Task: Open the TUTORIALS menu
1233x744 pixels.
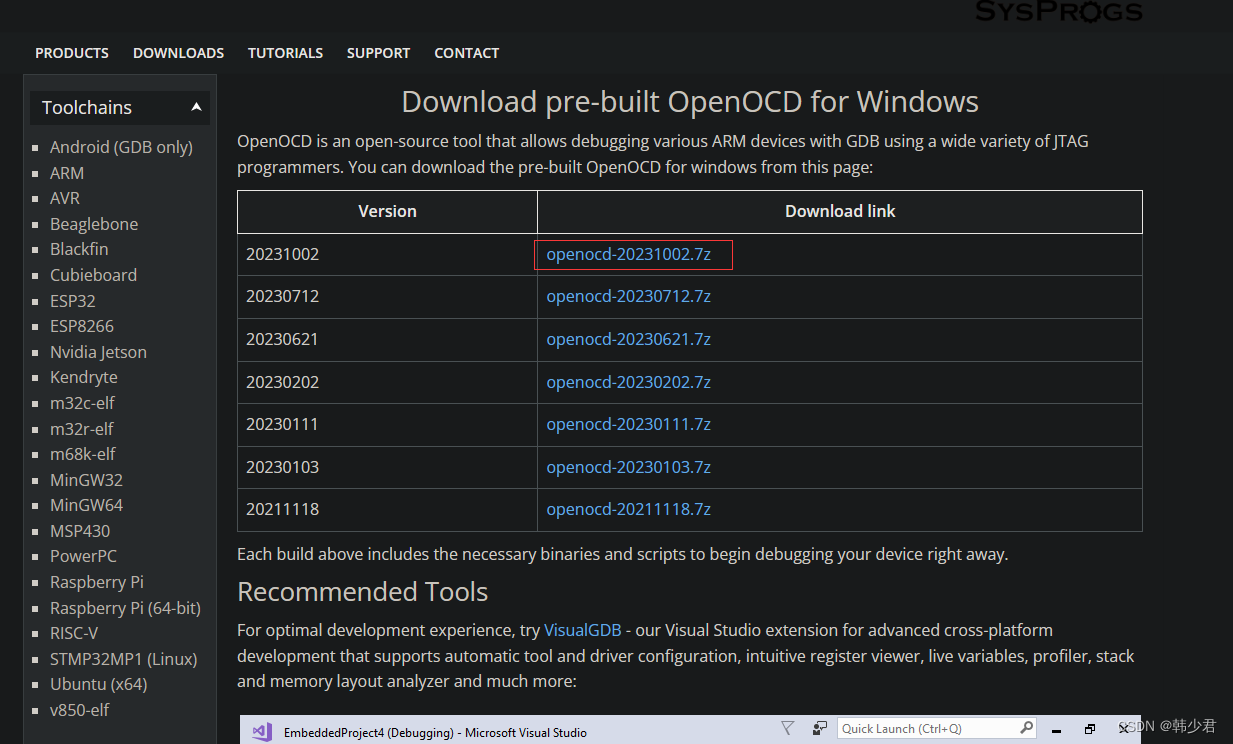Action: pyautogui.click(x=285, y=53)
